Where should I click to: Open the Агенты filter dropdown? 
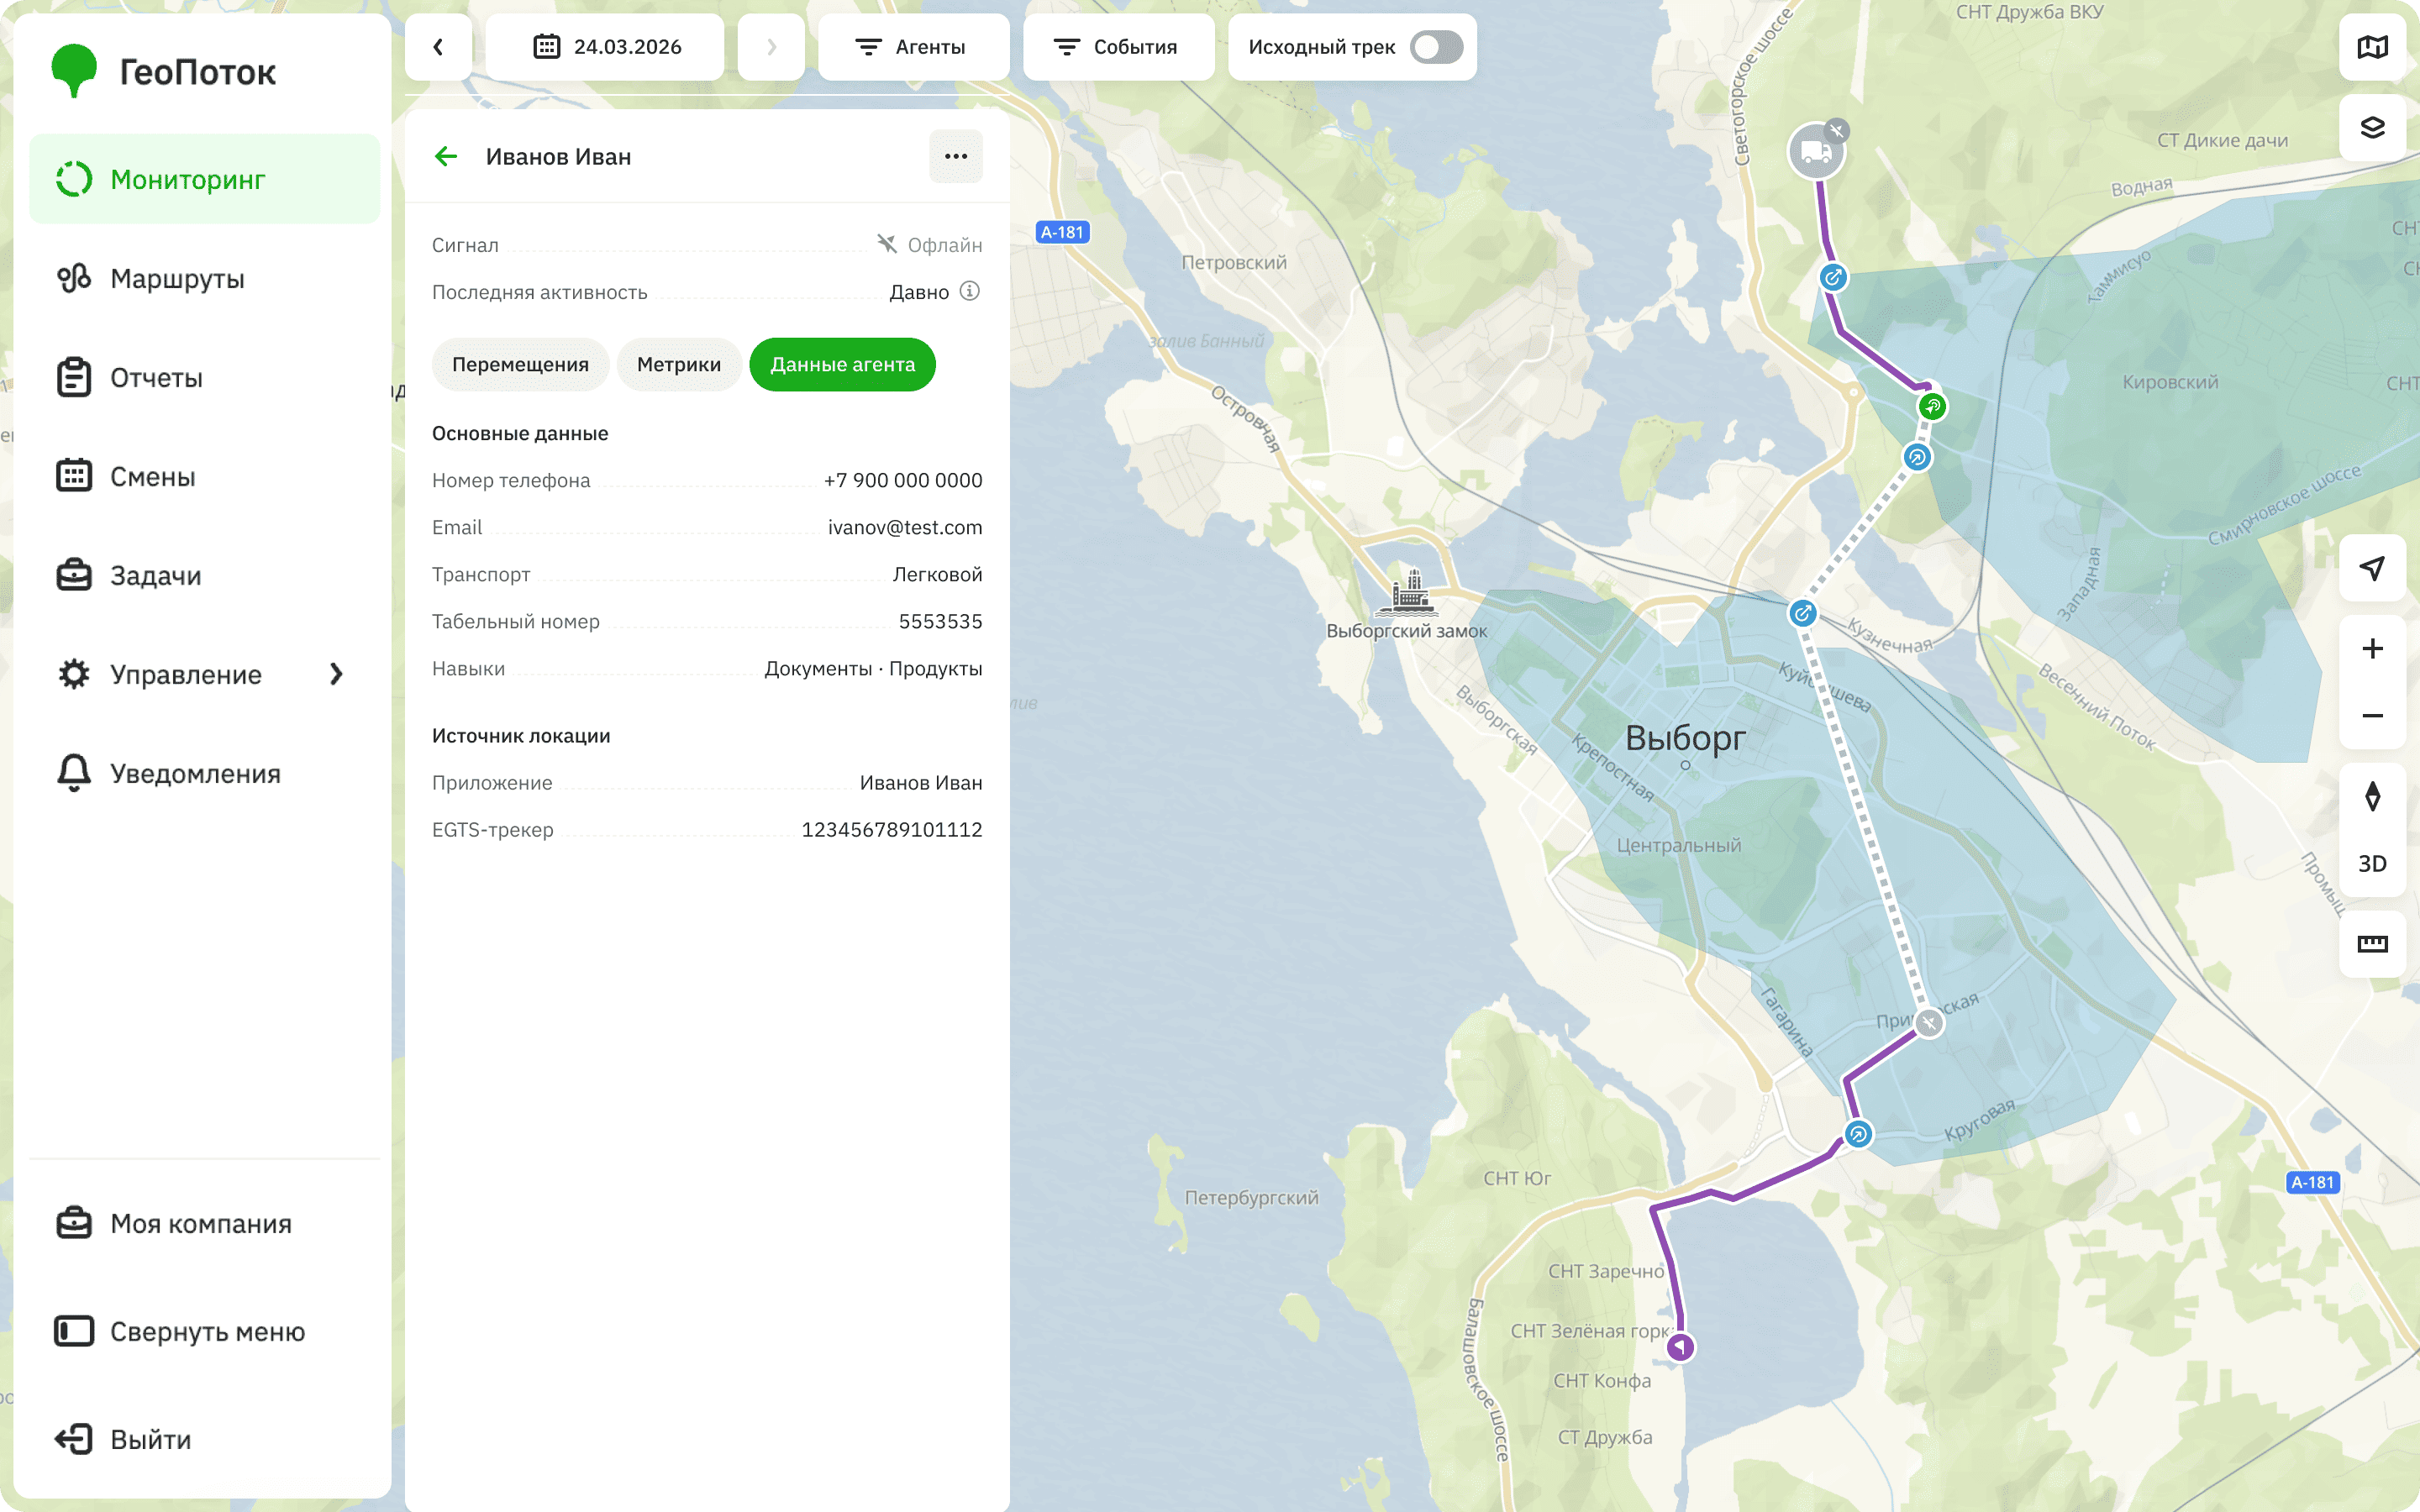tap(913, 47)
